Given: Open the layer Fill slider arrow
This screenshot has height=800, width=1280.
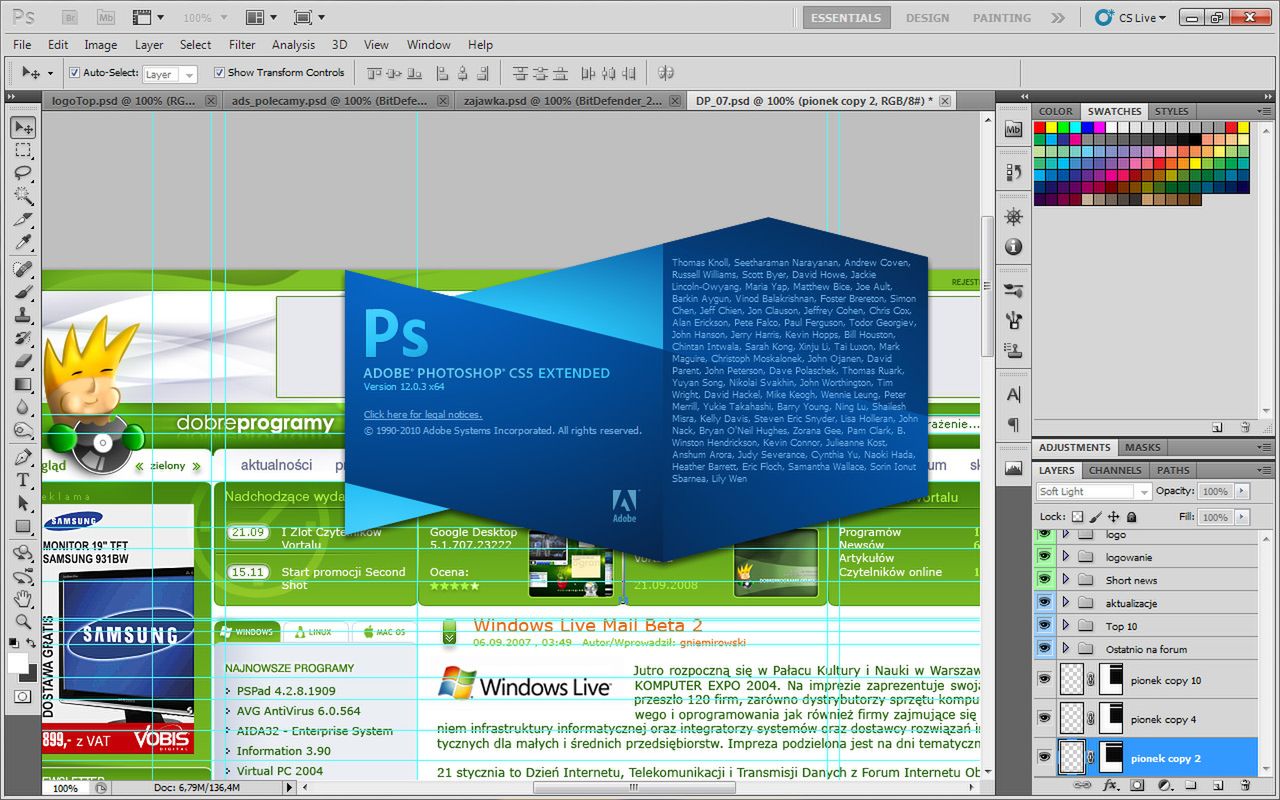Looking at the screenshot, I should [x=1242, y=517].
